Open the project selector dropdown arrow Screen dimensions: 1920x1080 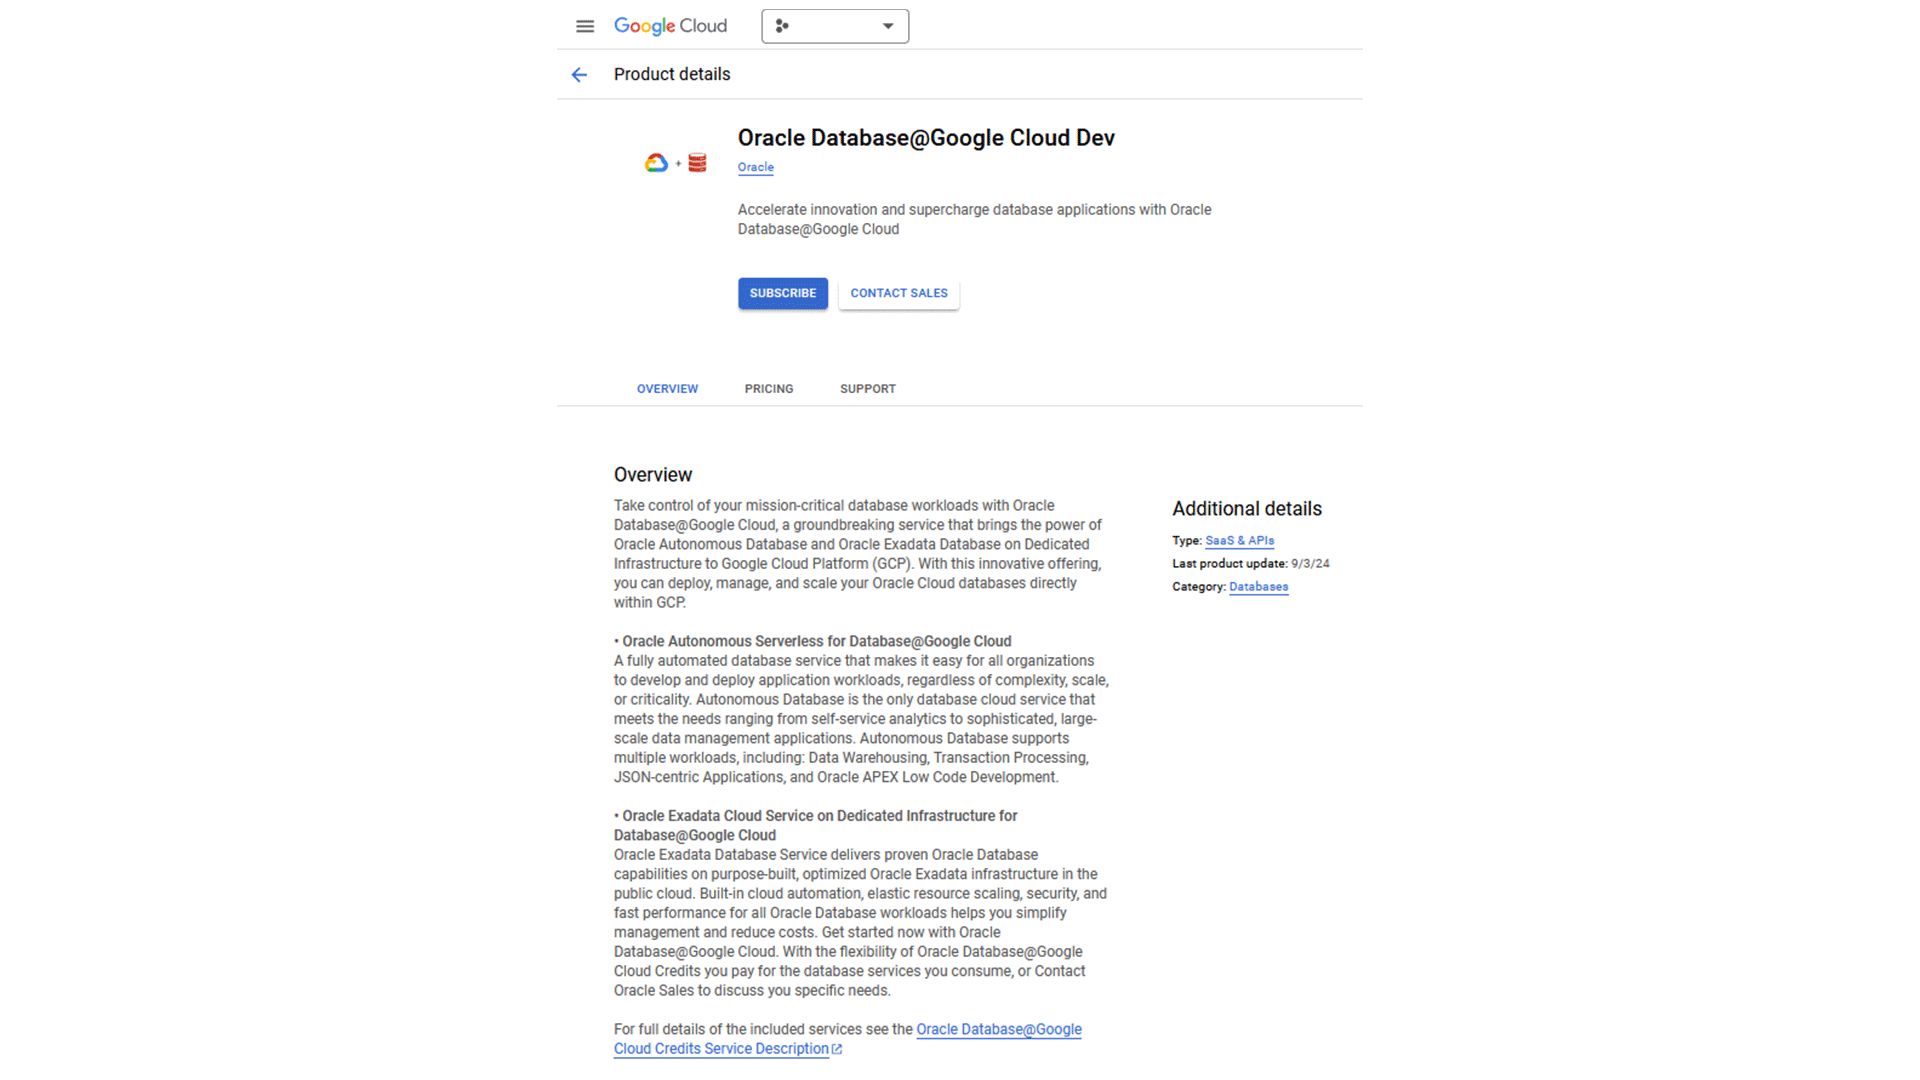tap(886, 26)
